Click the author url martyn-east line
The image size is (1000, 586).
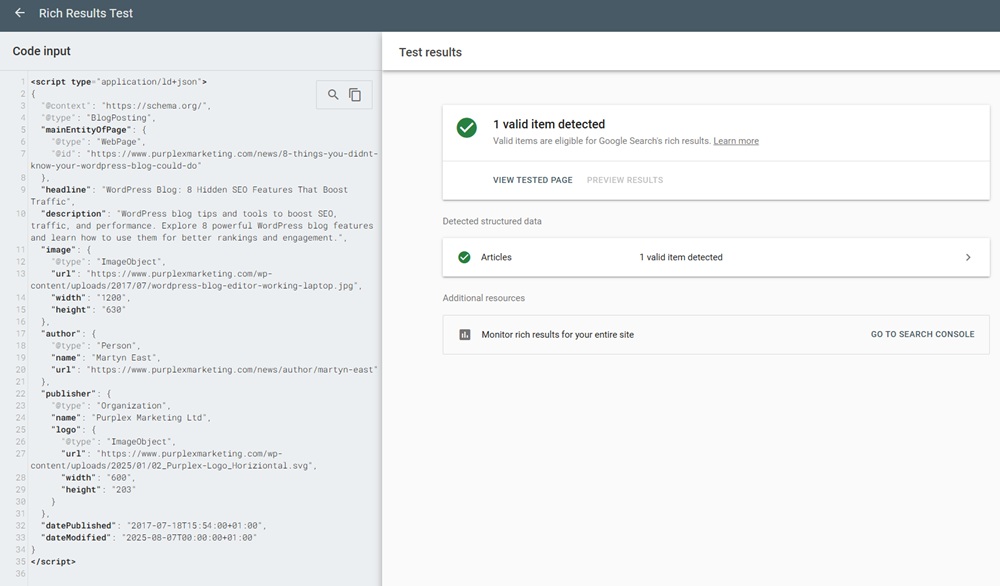(214, 370)
